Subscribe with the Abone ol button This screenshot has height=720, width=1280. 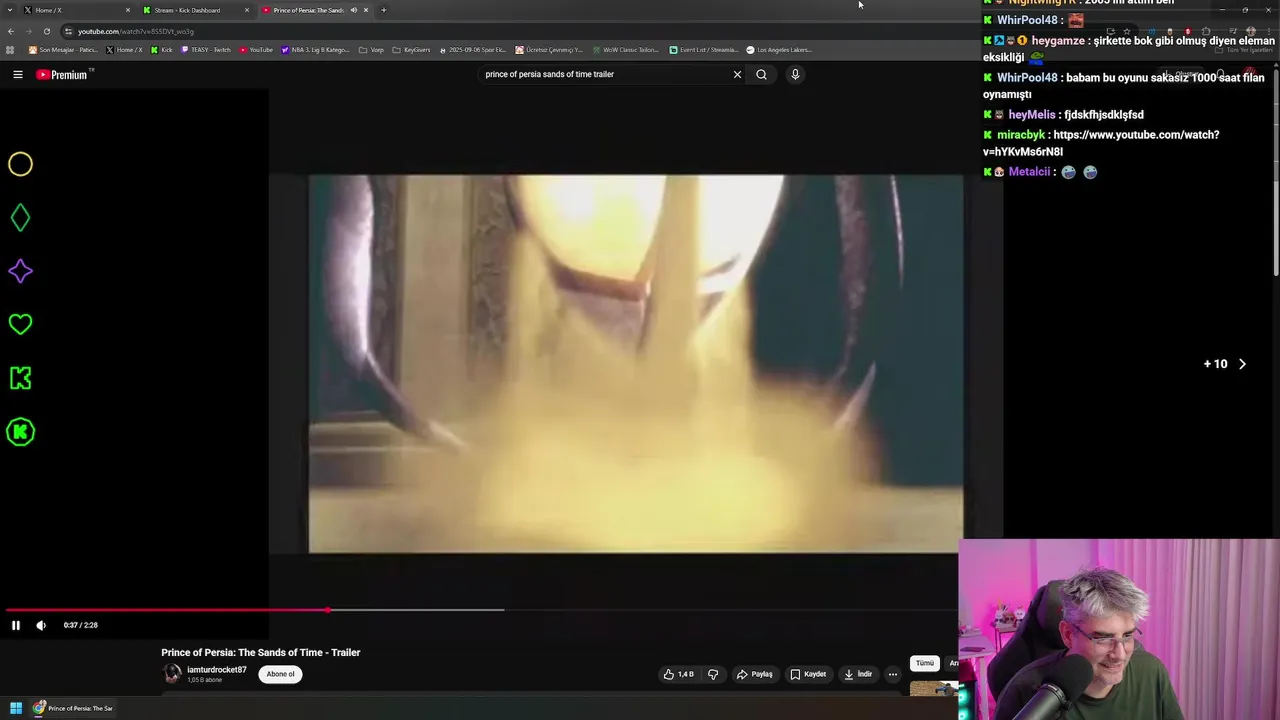(280, 674)
